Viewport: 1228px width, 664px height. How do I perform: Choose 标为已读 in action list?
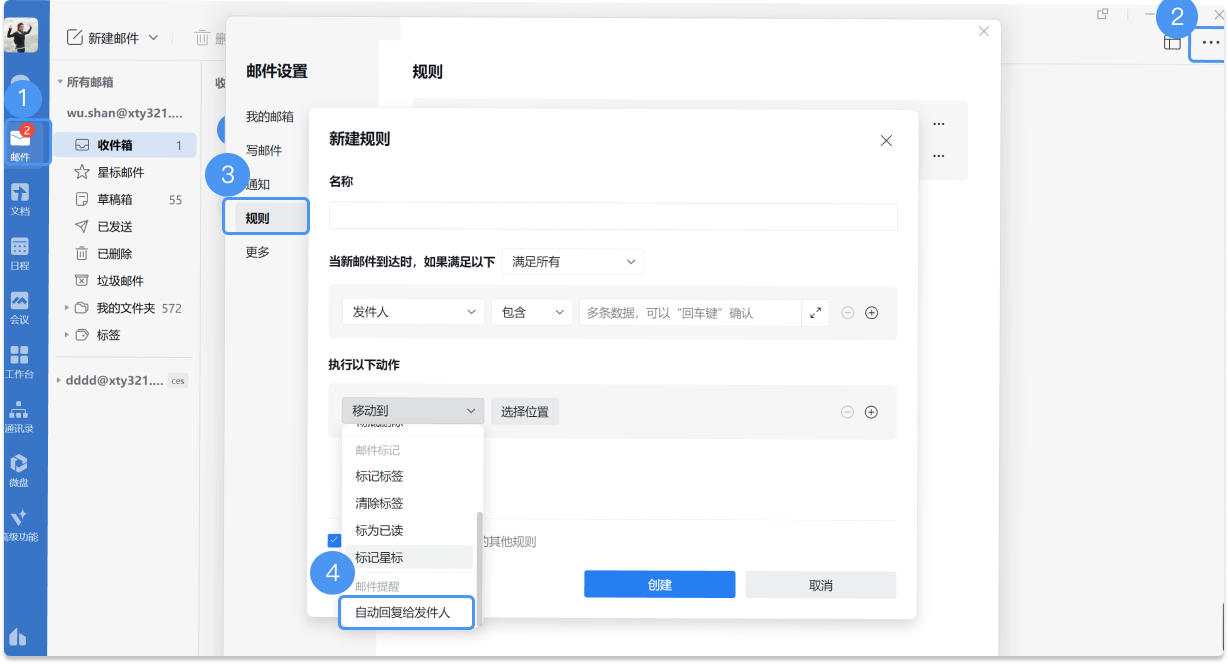pos(380,530)
